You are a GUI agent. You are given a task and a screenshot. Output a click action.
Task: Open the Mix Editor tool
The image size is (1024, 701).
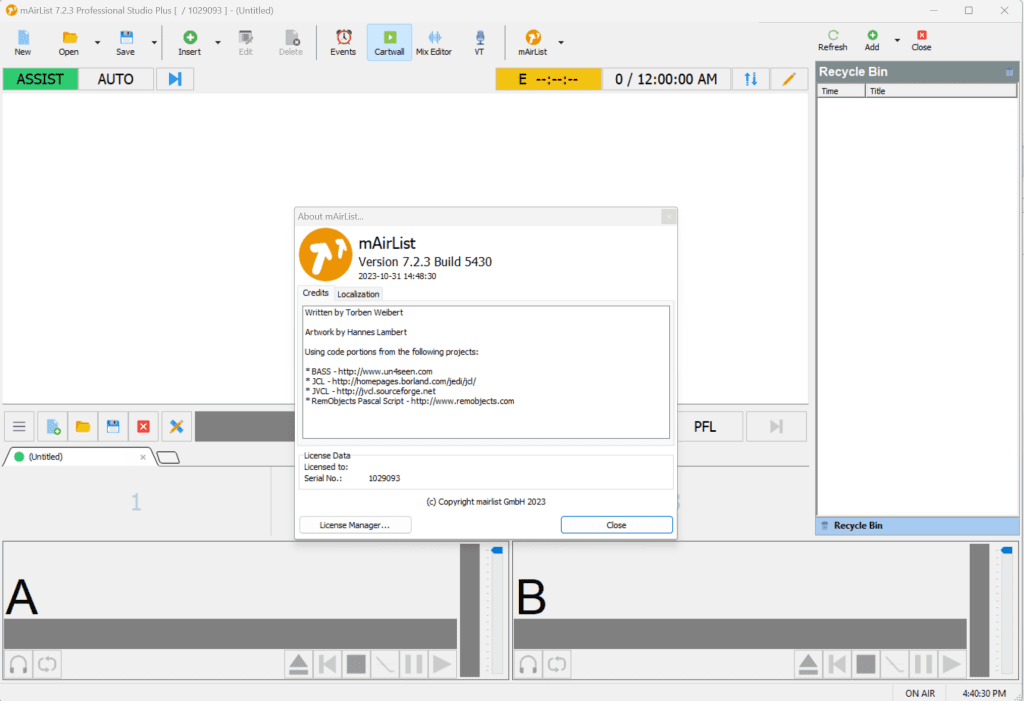click(x=434, y=42)
